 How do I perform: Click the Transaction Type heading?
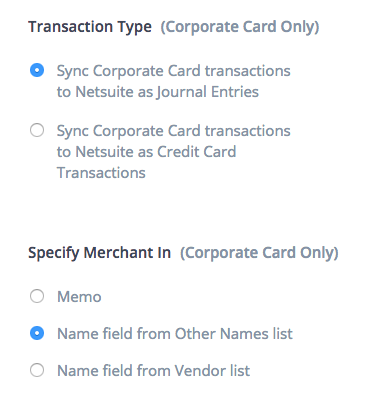[x=90, y=27]
